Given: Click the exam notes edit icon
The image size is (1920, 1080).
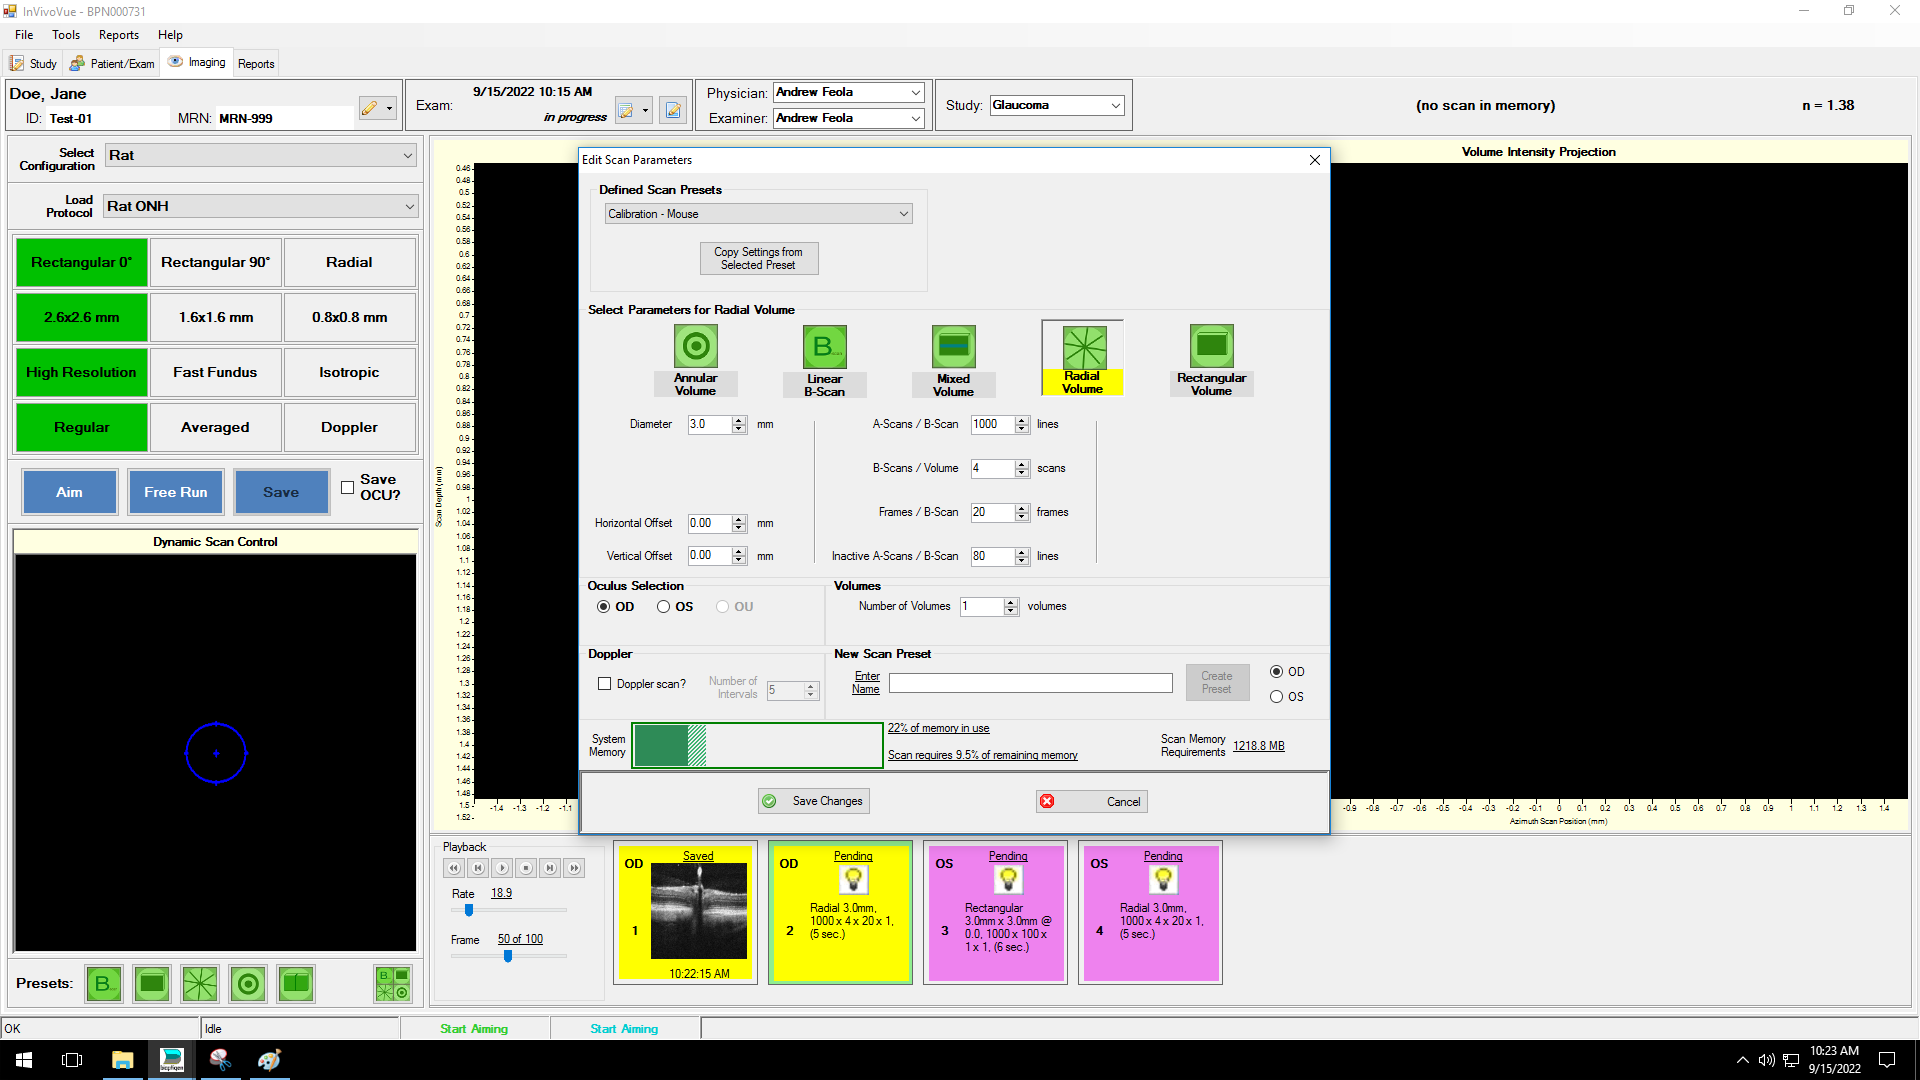Looking at the screenshot, I should (x=673, y=110).
